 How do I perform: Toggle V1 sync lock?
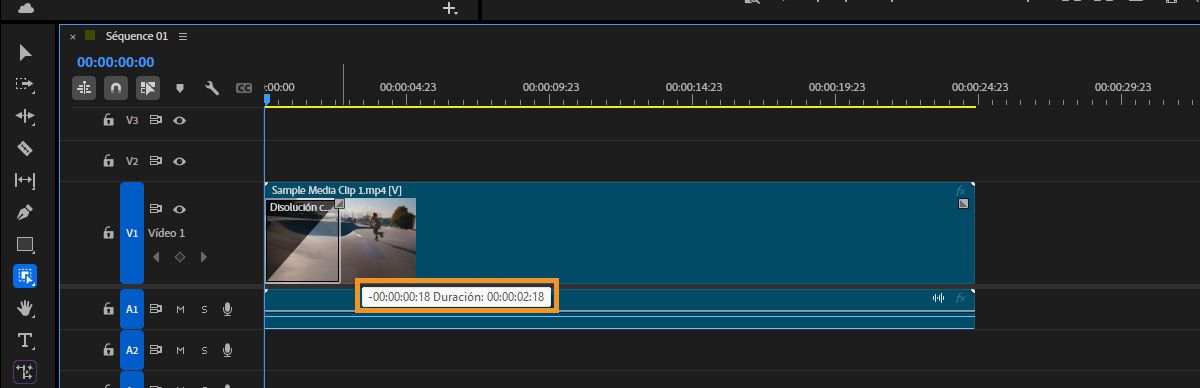156,209
